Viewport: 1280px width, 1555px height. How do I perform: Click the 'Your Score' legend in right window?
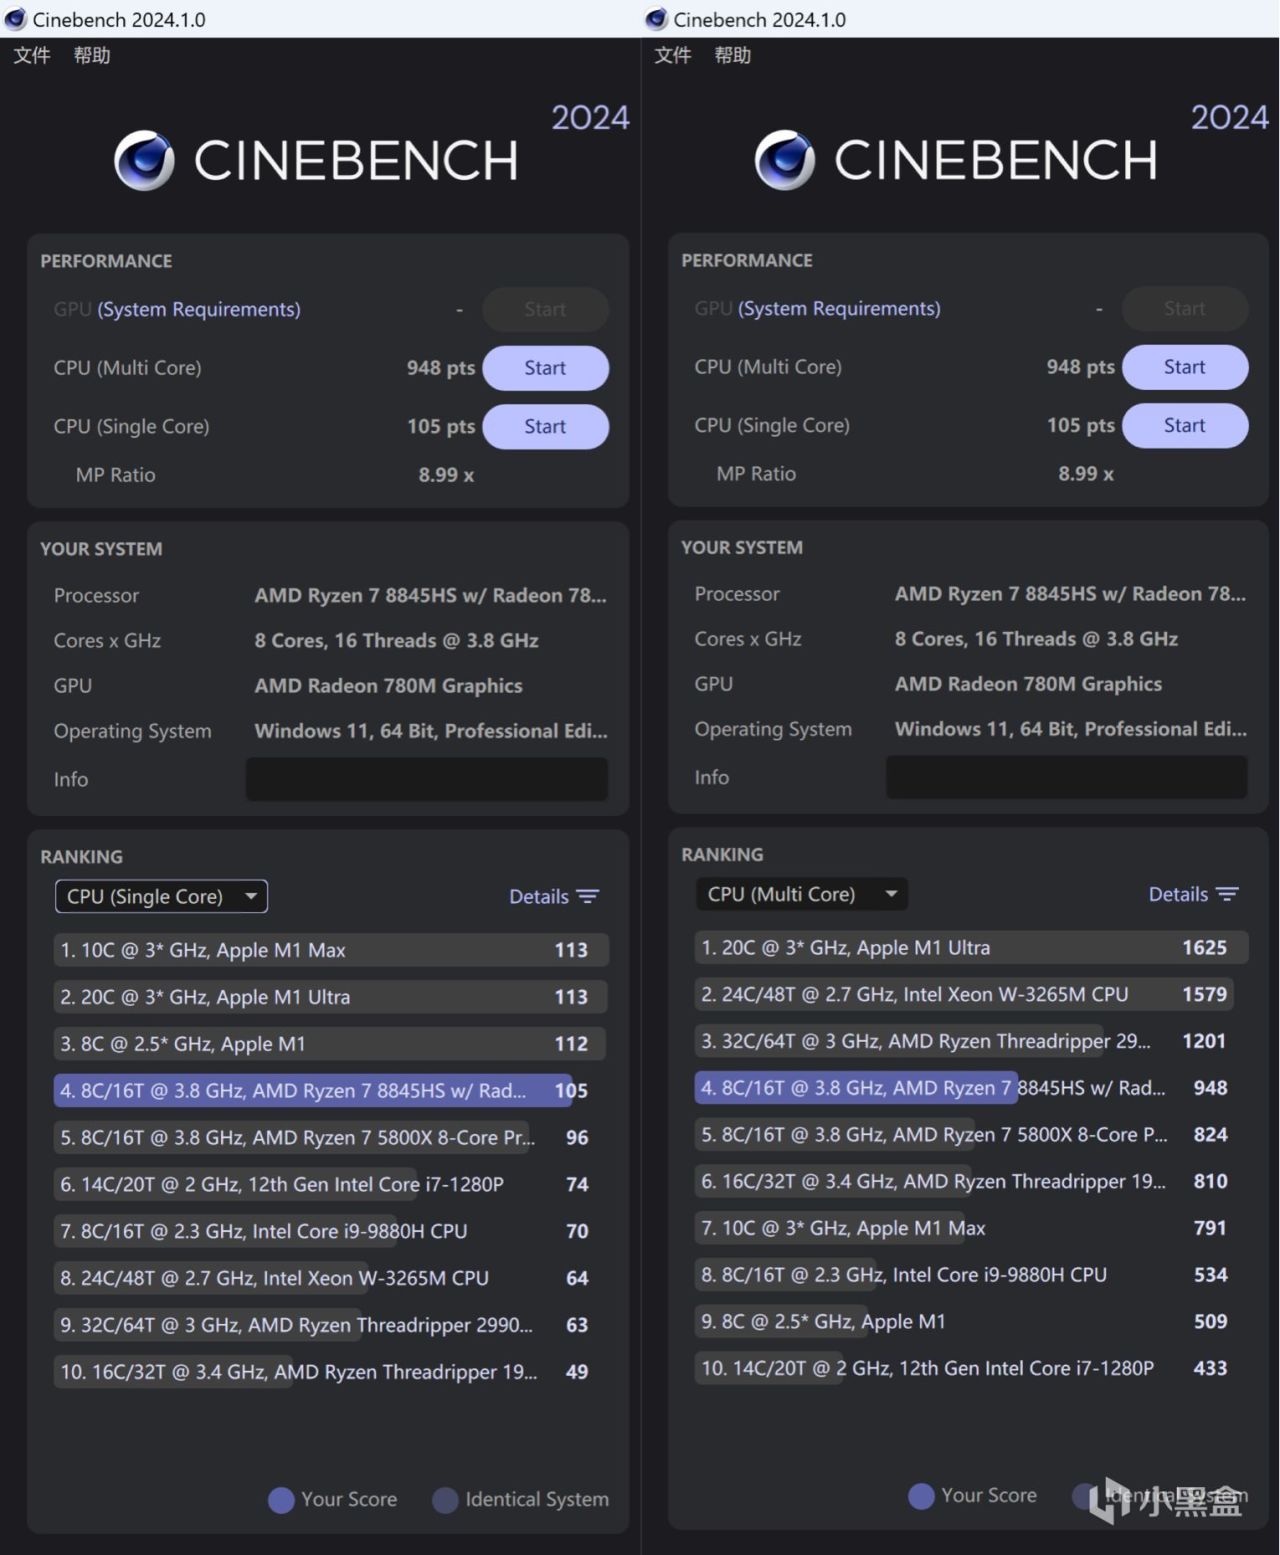click(x=973, y=1496)
